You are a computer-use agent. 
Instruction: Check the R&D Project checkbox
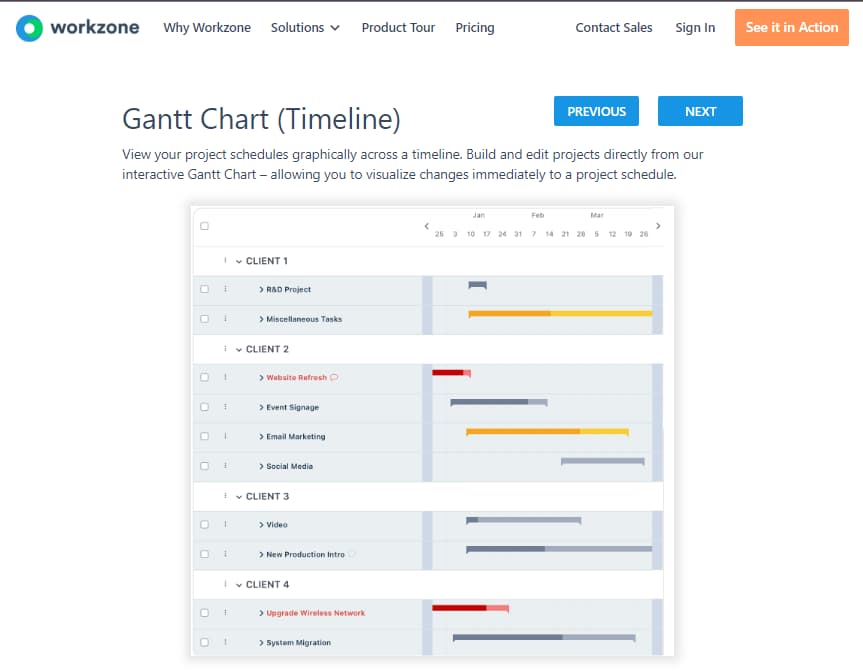point(205,289)
